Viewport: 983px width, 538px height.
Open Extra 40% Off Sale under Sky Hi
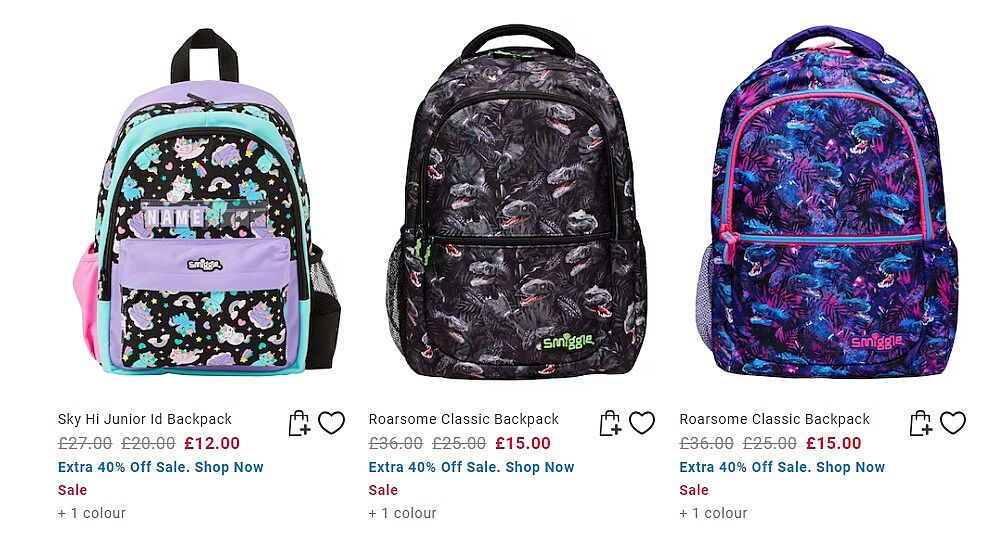[x=160, y=467]
